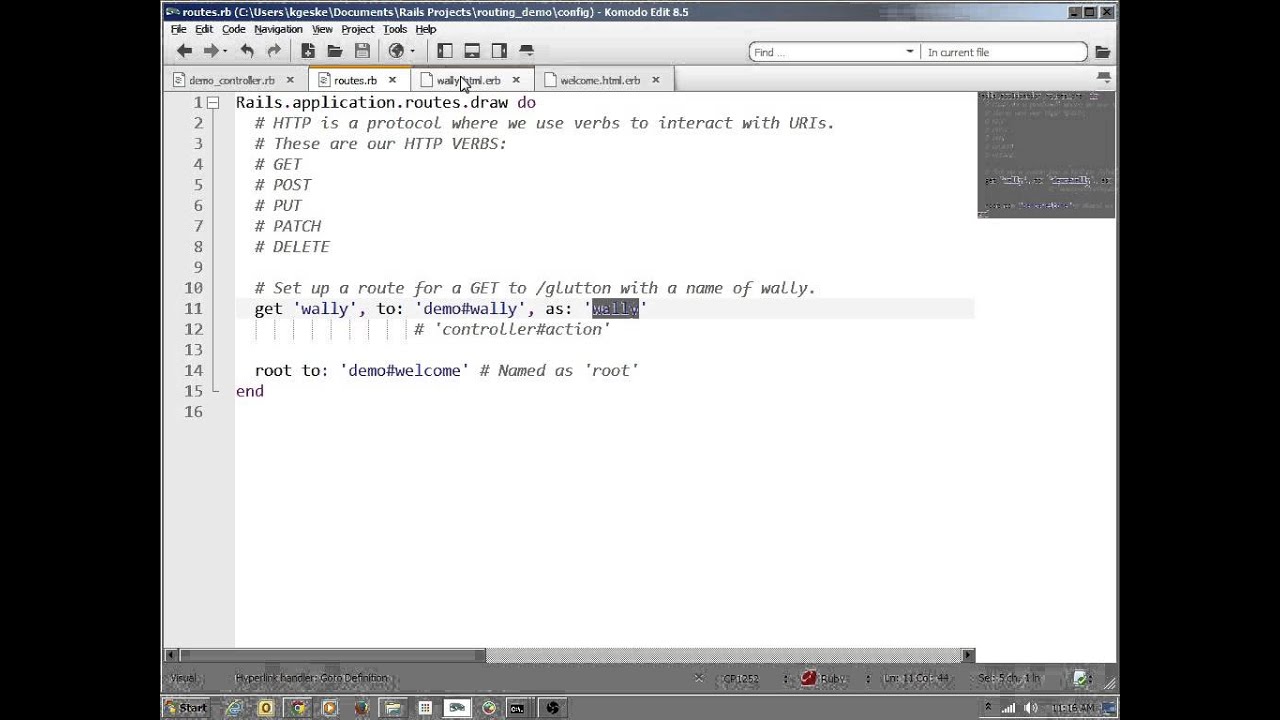Screen dimensions: 1280x720
Task: Open the Navigation menu
Action: pyautogui.click(x=278, y=29)
